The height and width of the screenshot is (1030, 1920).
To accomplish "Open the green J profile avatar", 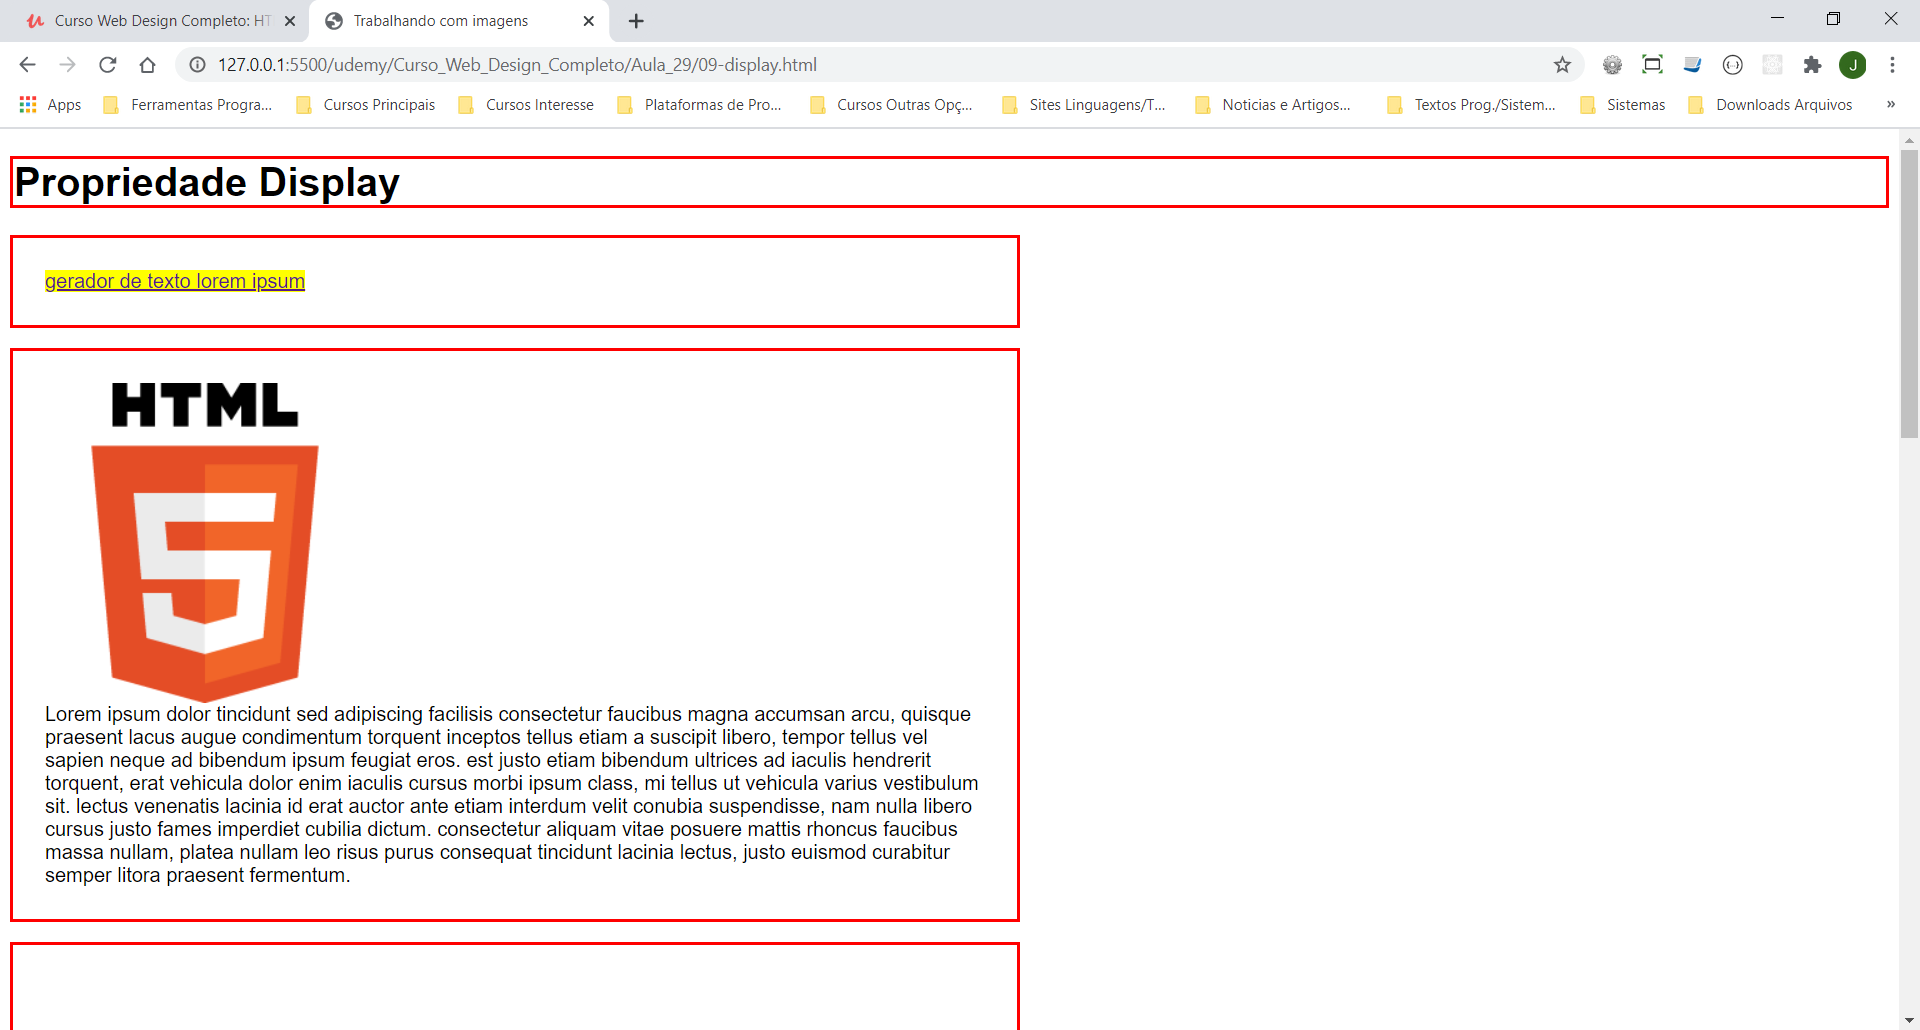I will (1852, 65).
